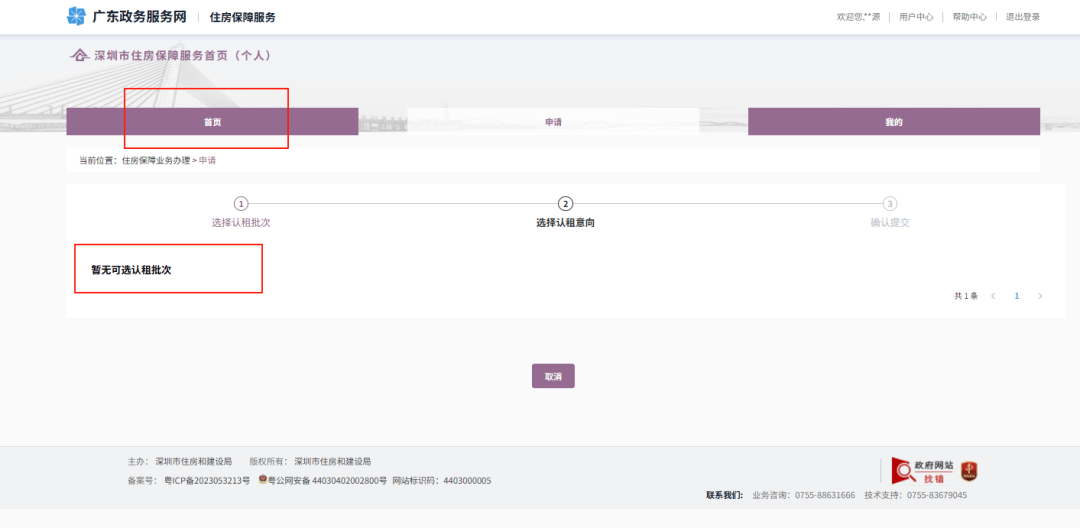Viewport: 1080px width, 528px height.
Task: Click the house icon beside 深圳市住房保障服务首页
Action: click(x=79, y=56)
